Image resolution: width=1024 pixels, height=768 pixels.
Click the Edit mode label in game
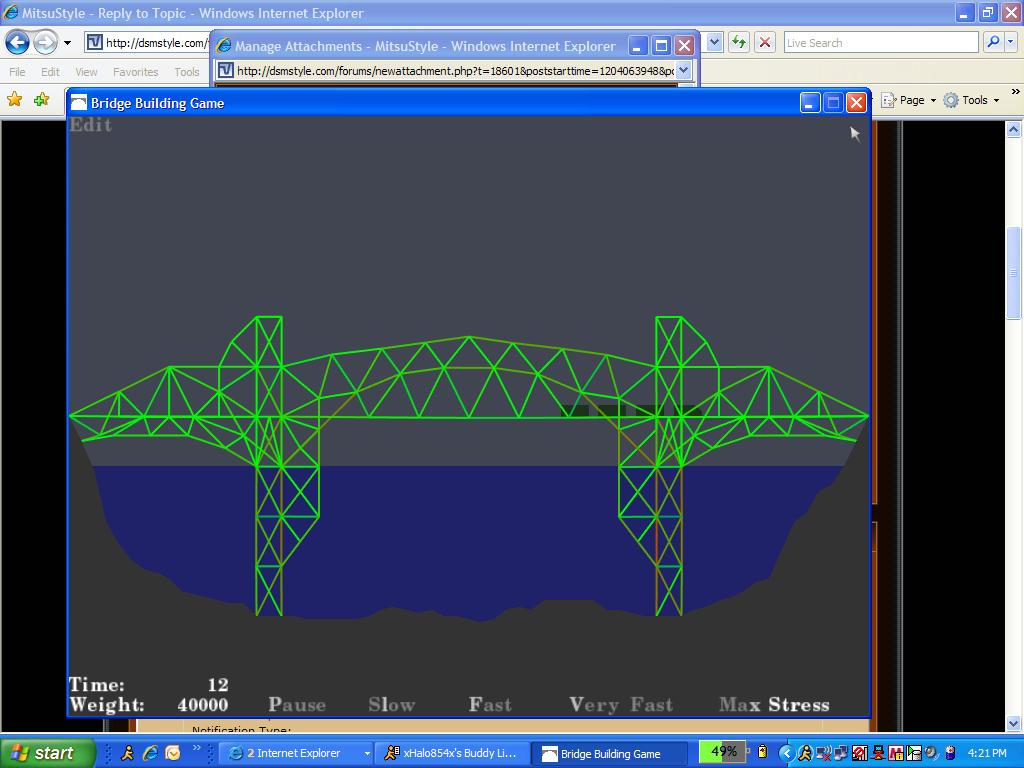point(90,125)
